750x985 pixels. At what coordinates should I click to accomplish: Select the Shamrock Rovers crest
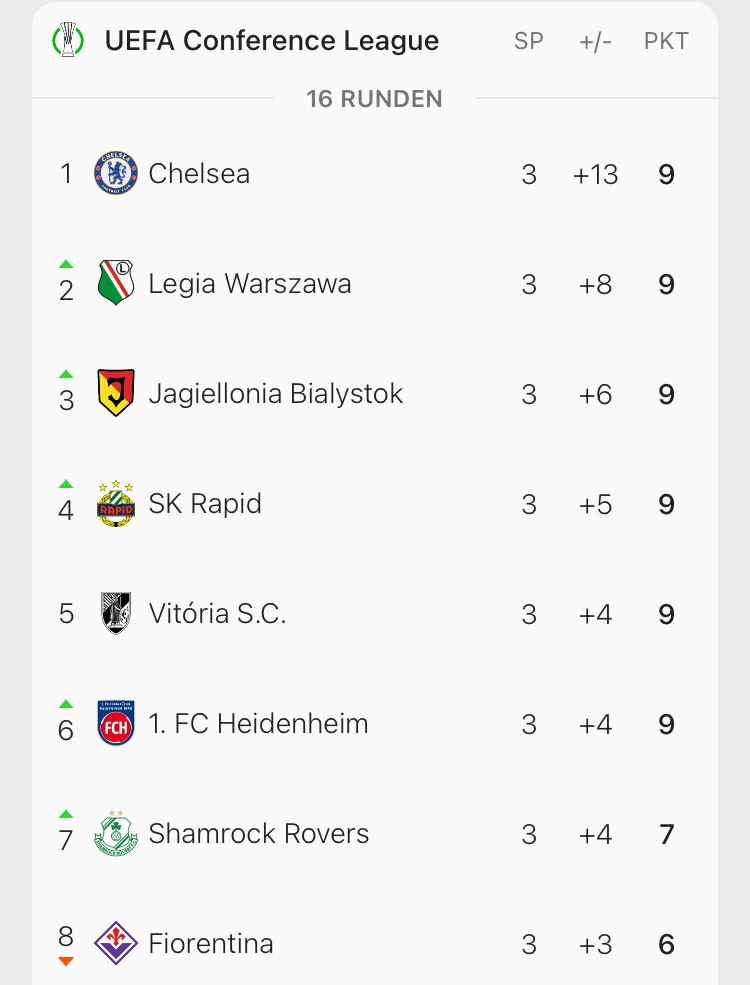coord(115,834)
